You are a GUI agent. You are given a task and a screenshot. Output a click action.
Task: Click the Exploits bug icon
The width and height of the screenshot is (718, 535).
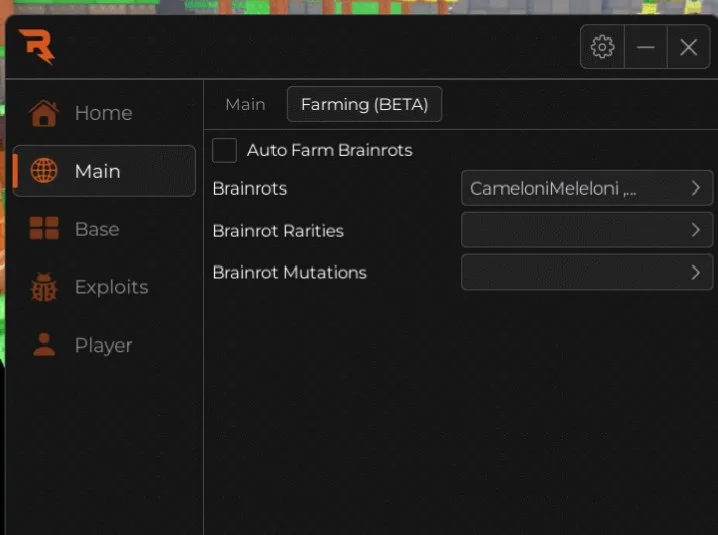[x=44, y=287]
